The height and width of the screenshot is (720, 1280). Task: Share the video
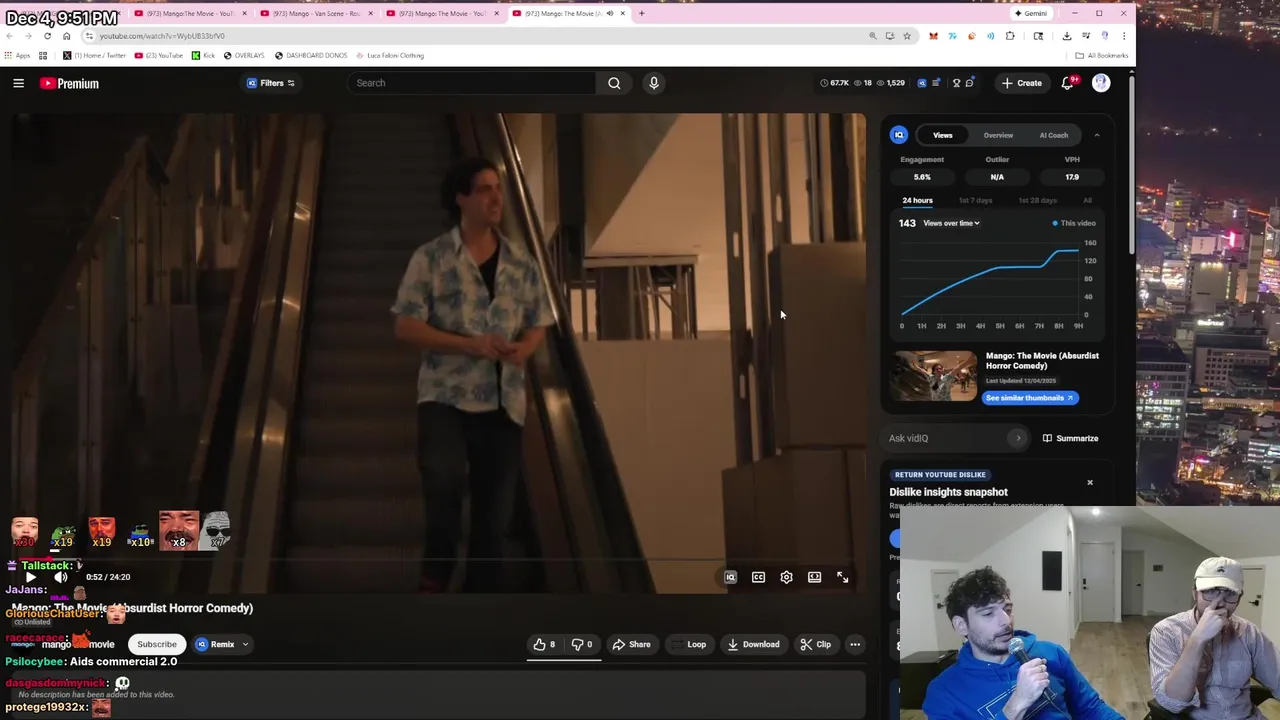click(x=631, y=644)
